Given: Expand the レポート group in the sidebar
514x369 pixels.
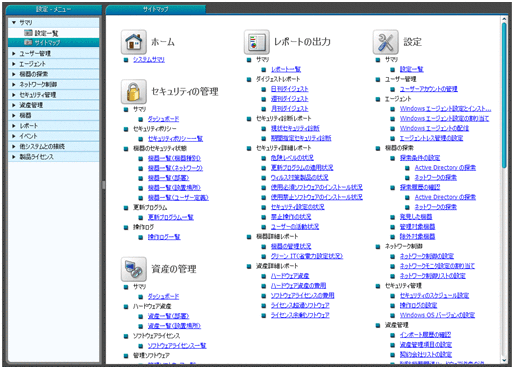Looking at the screenshot, I should (14, 126).
